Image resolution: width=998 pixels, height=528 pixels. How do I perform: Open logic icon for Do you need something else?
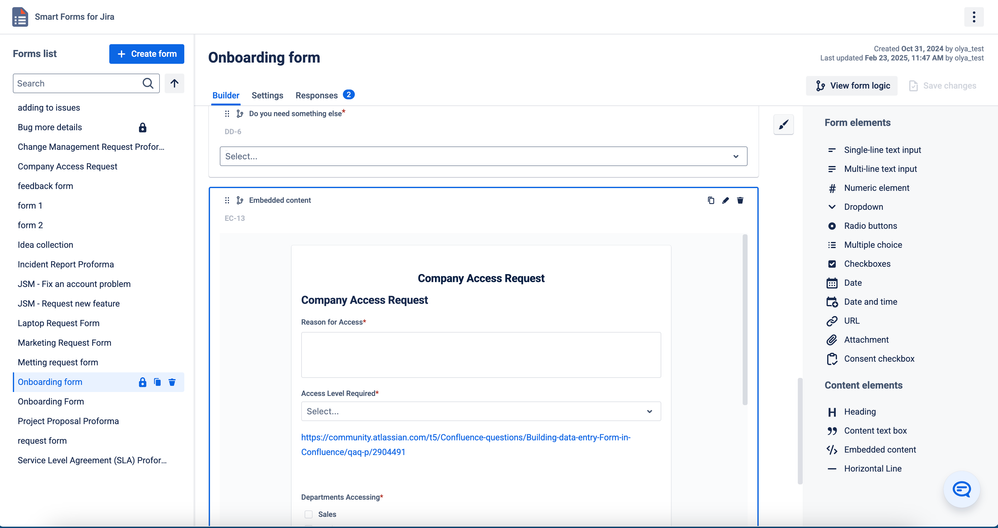click(x=240, y=113)
